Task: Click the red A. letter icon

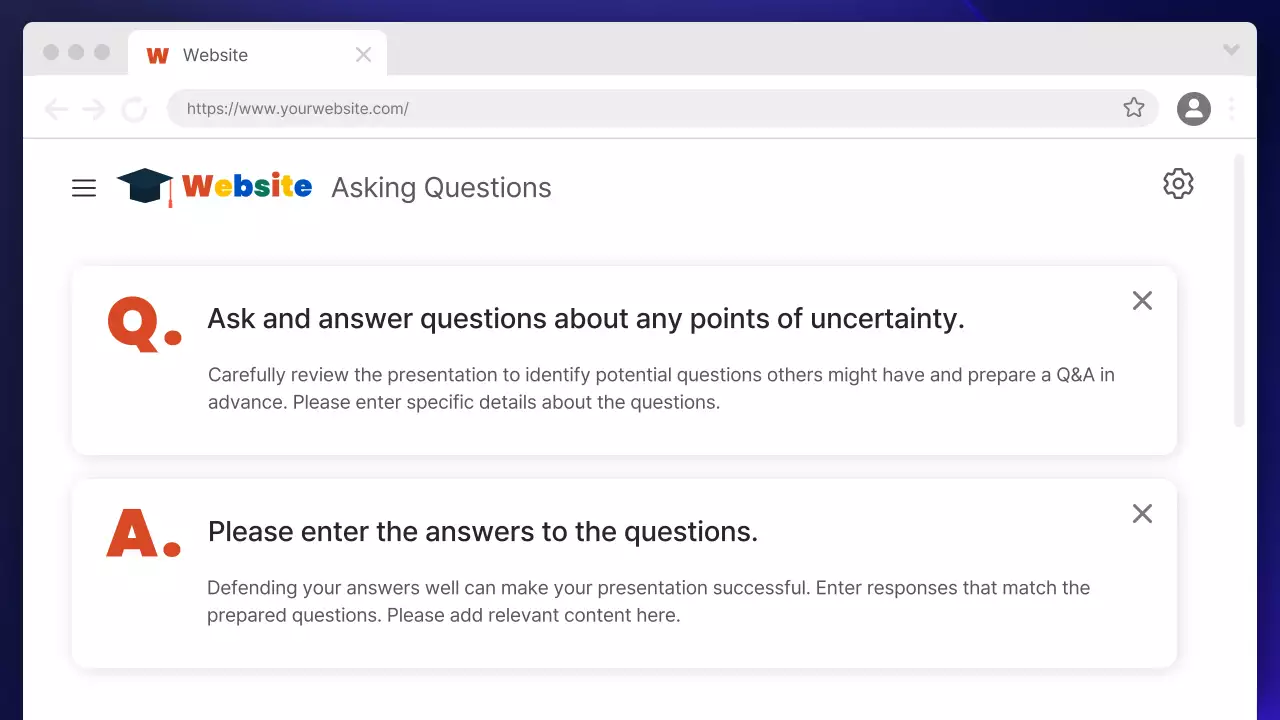Action: point(143,534)
